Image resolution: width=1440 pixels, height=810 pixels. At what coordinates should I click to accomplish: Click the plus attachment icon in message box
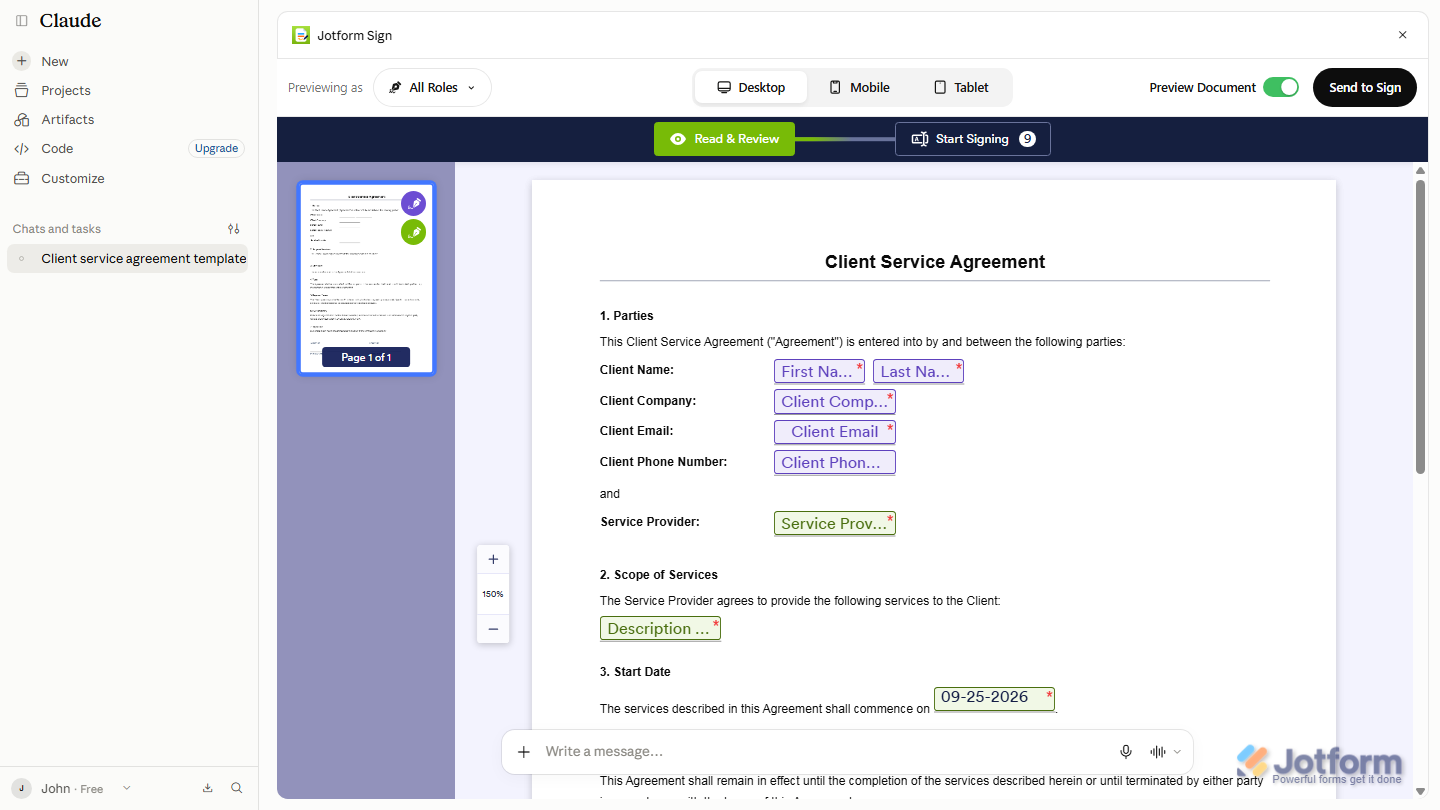(x=523, y=752)
